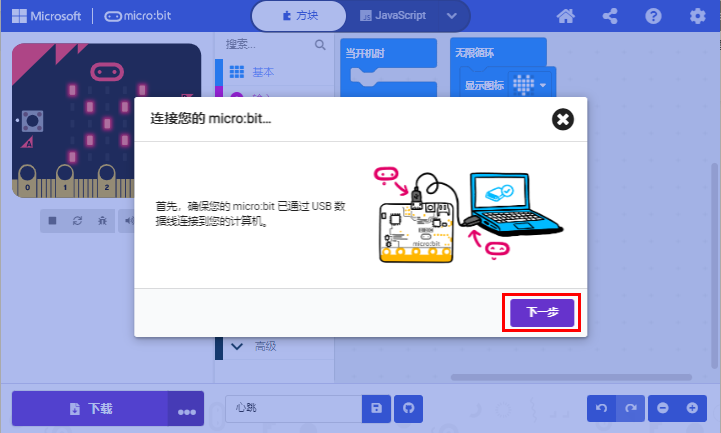This screenshot has height=433, width=721.
Task: Click the Microsoft logo
Action: coord(46,16)
